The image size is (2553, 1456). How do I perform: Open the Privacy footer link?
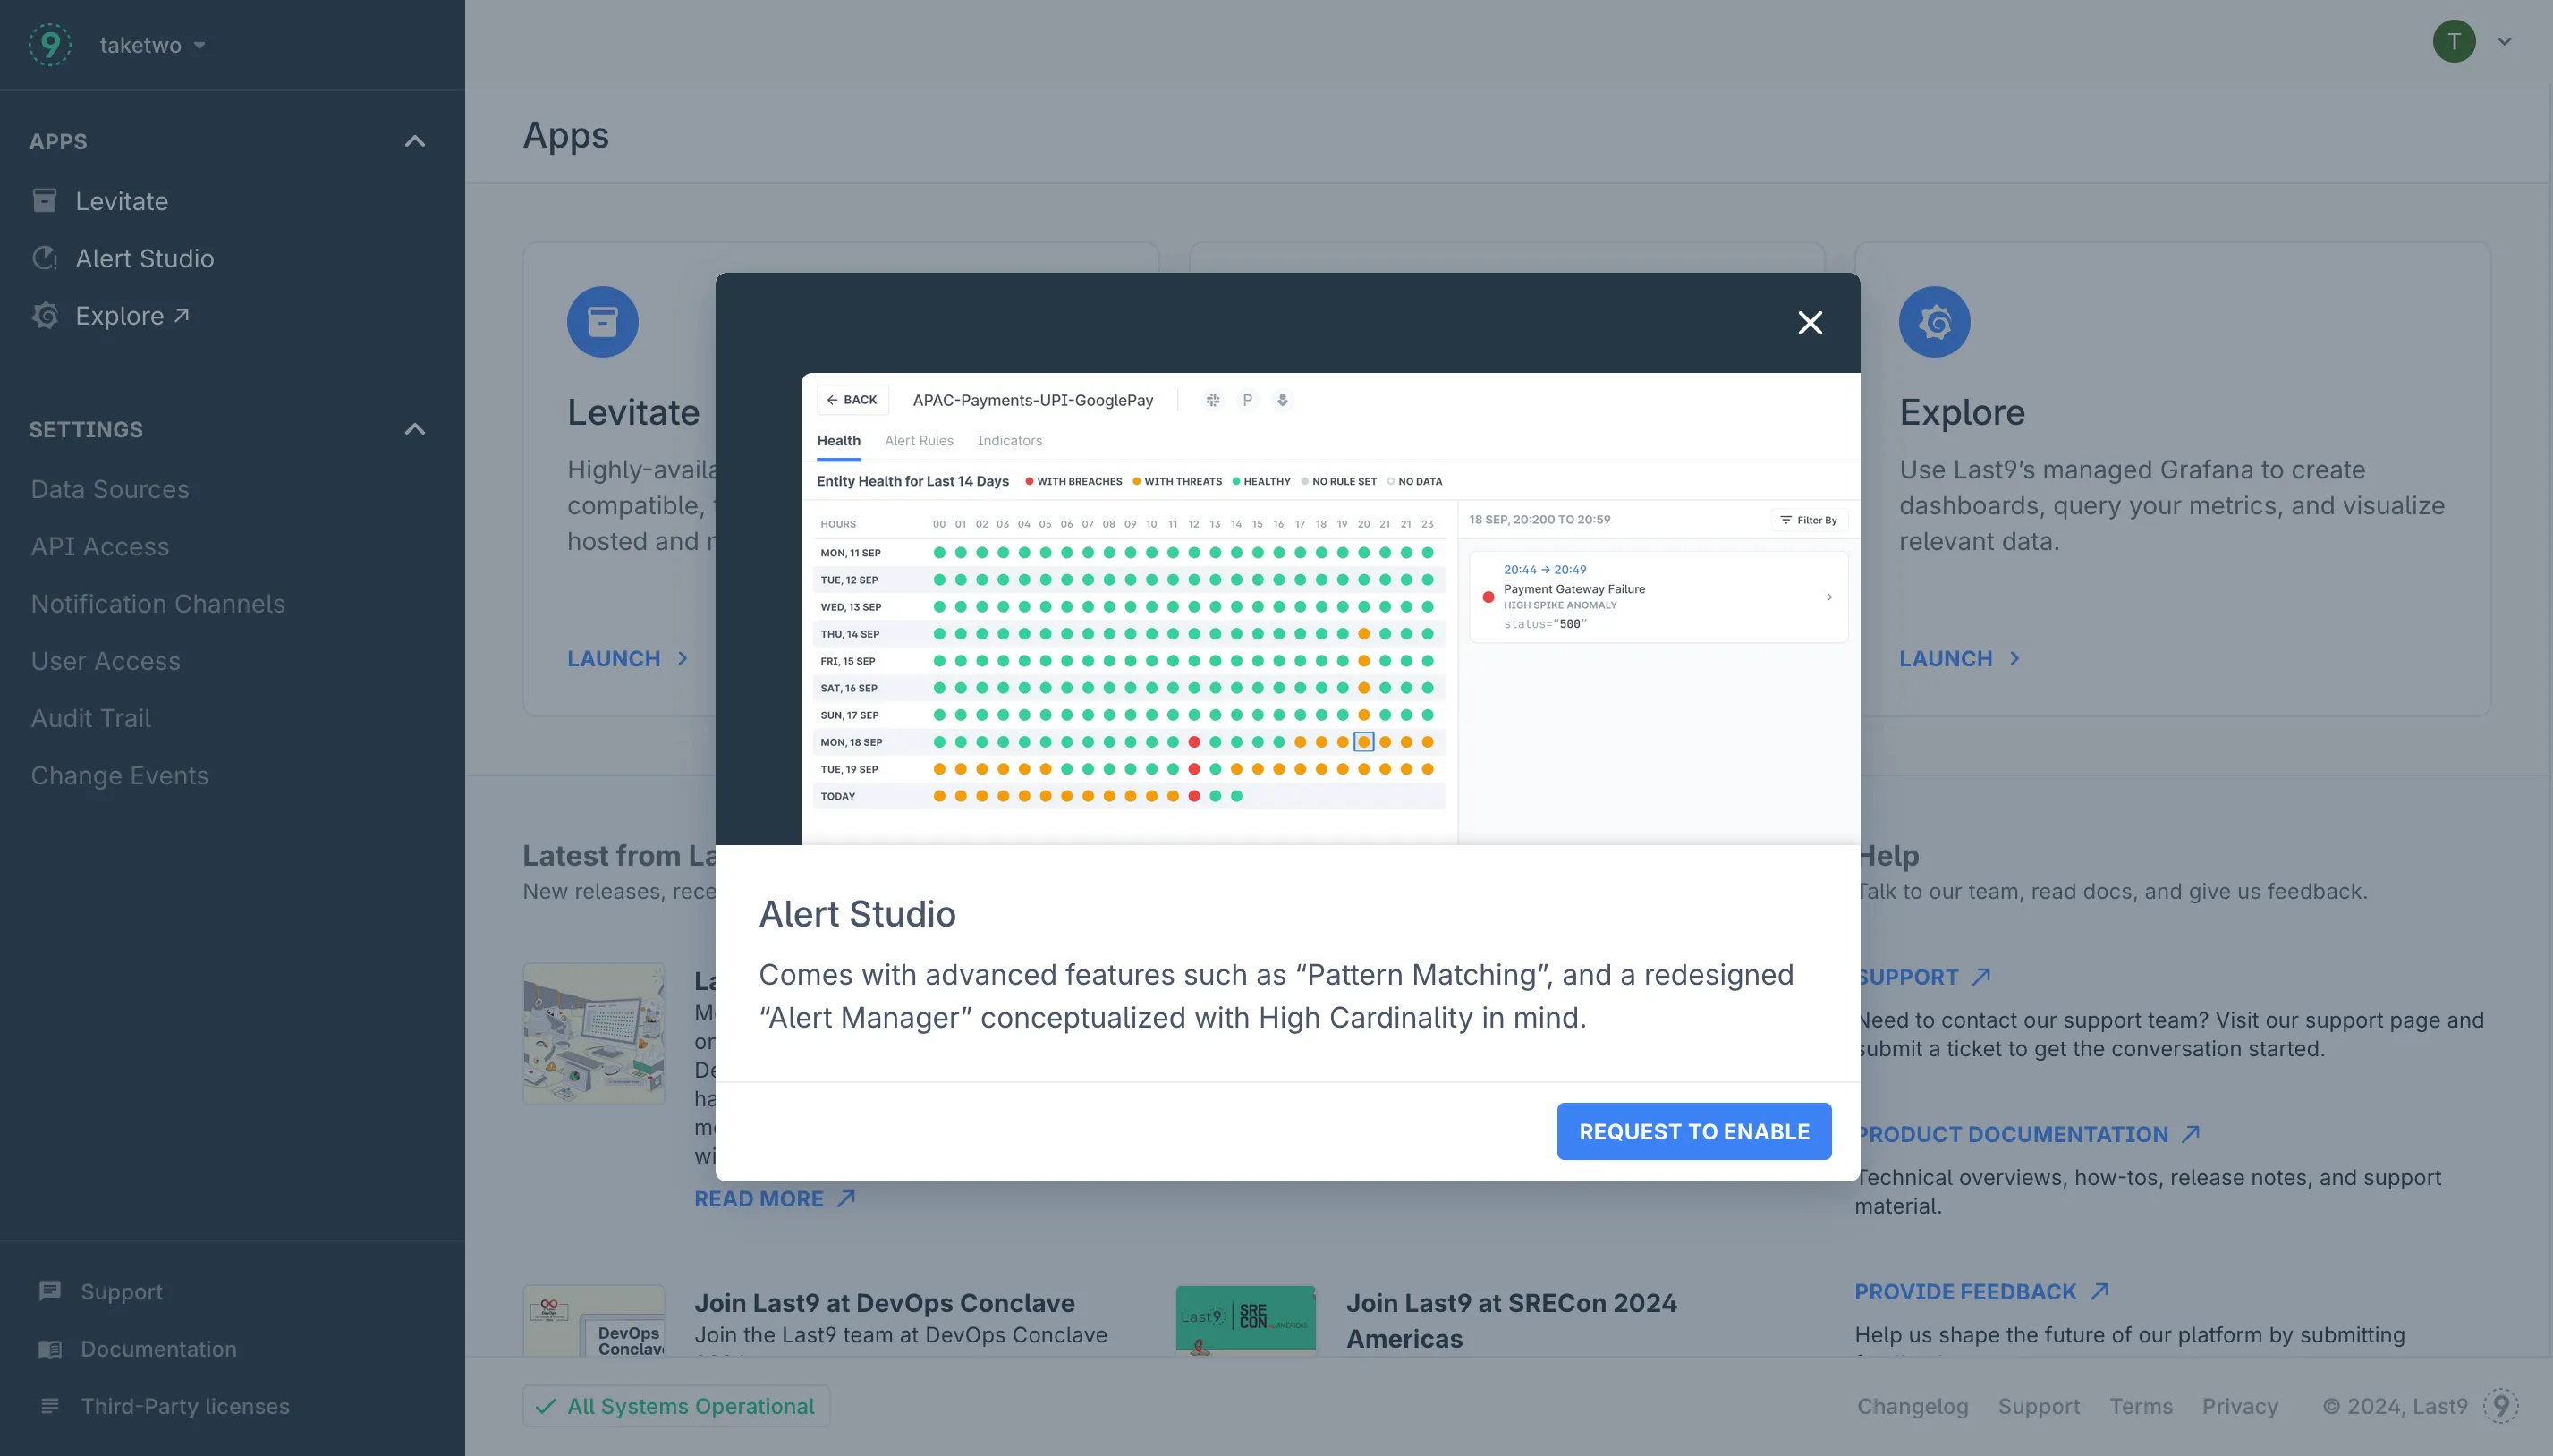coord(2239,1406)
